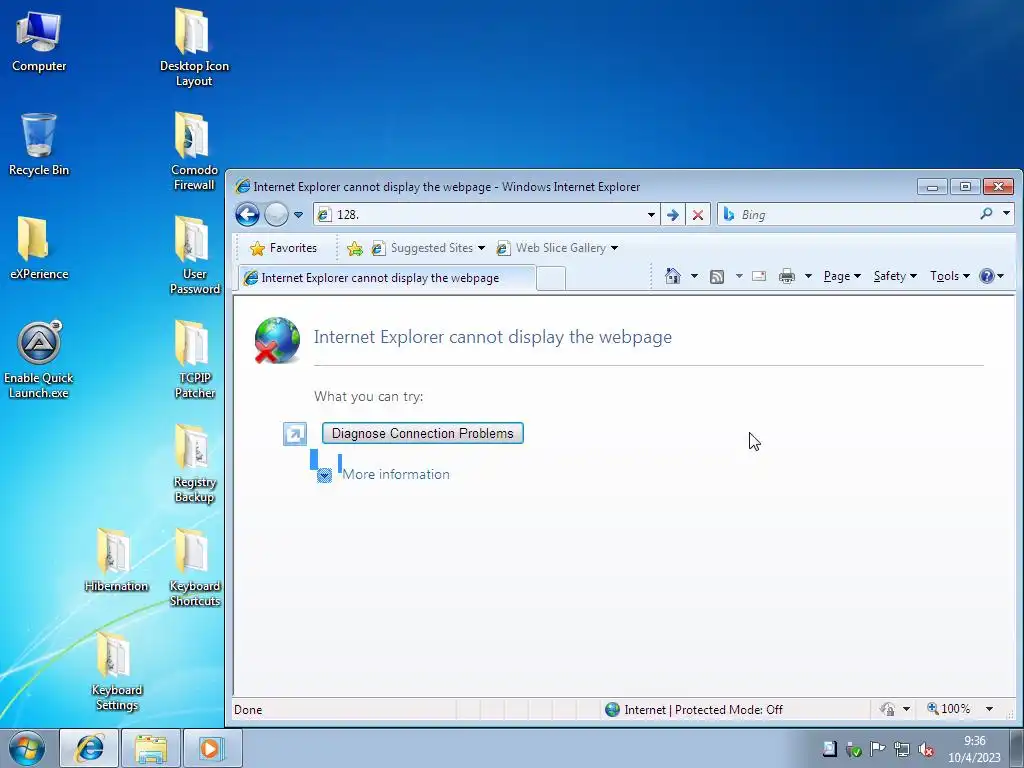Open Suggested Sites in favorites bar
The image size is (1024, 768).
(428, 248)
